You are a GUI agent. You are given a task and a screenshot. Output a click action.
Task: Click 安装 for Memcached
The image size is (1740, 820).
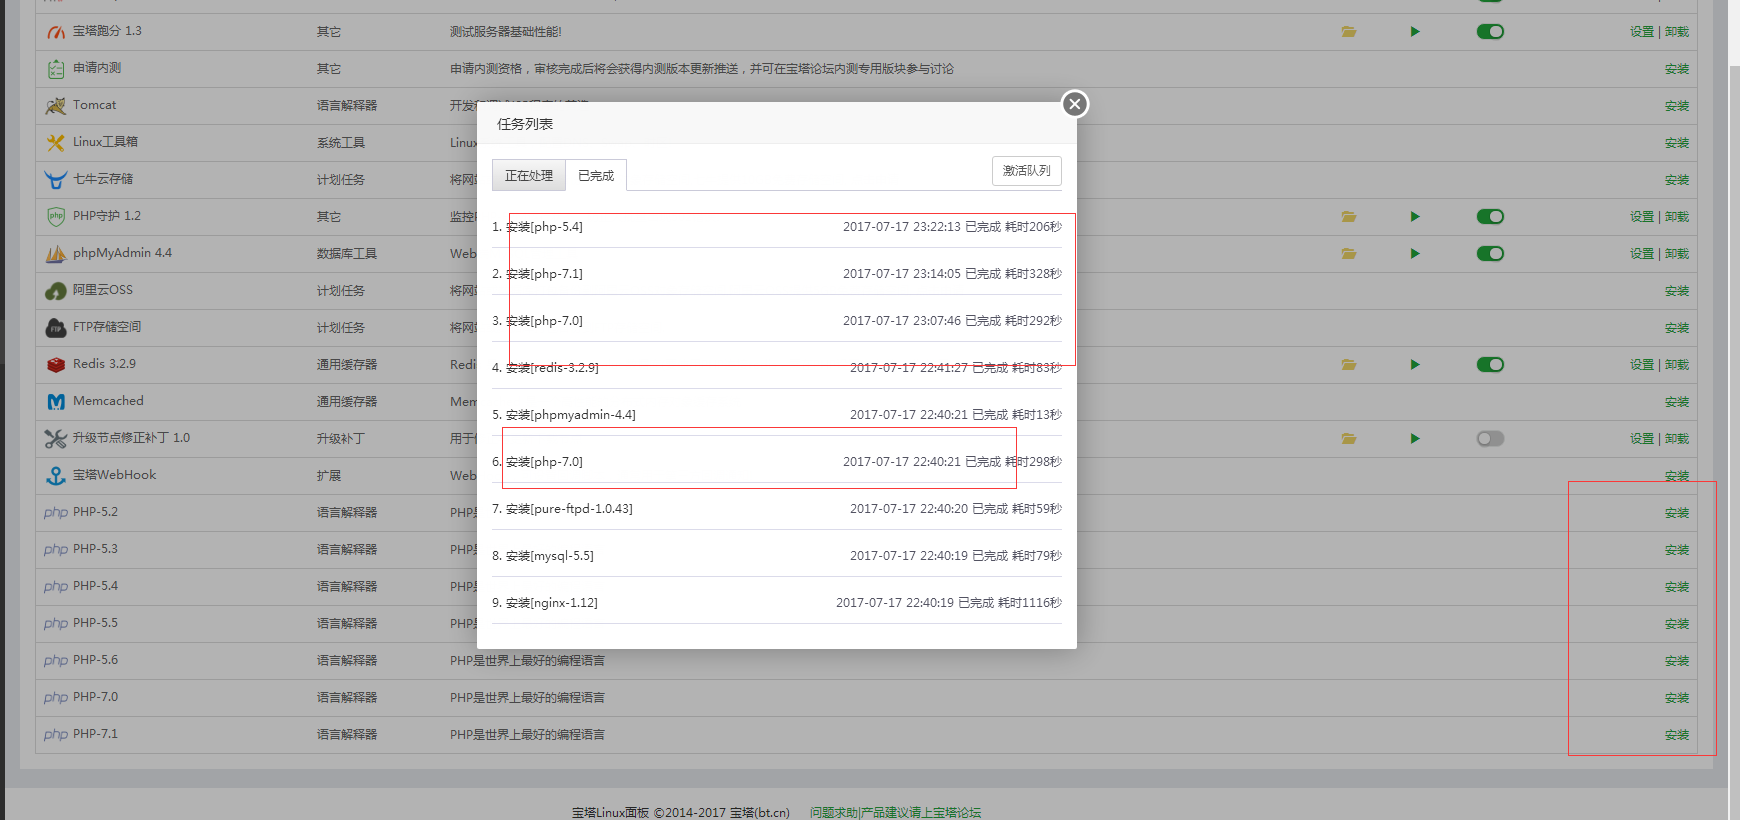(1677, 402)
